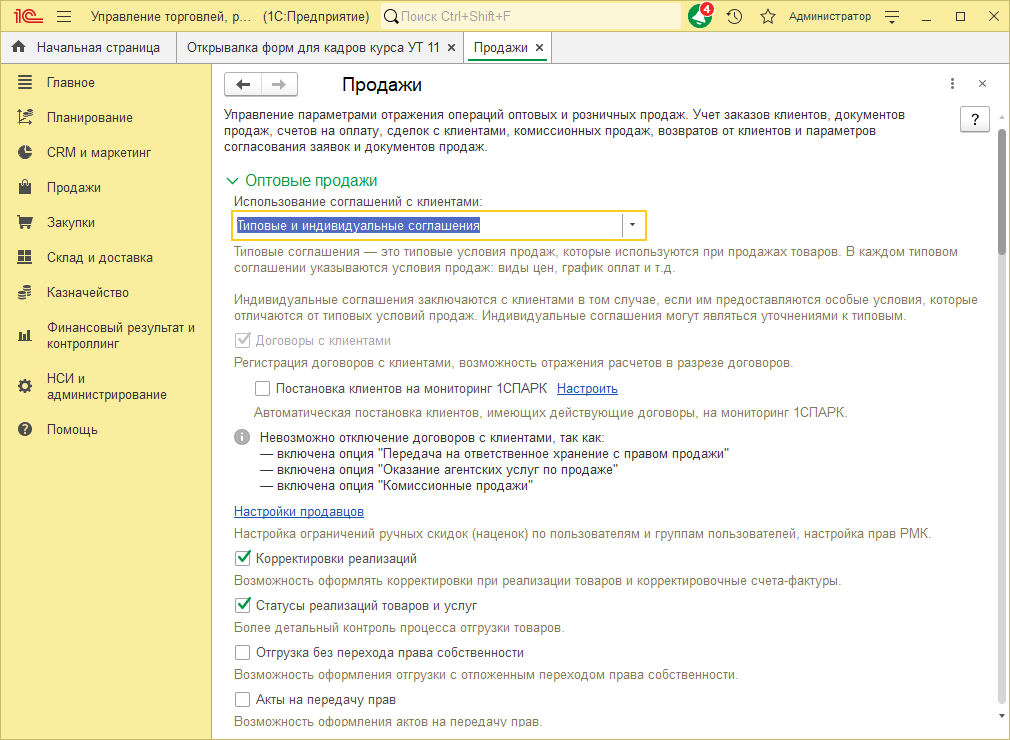Click the global search field
Viewport: 1010px width, 740px height.
531,17
